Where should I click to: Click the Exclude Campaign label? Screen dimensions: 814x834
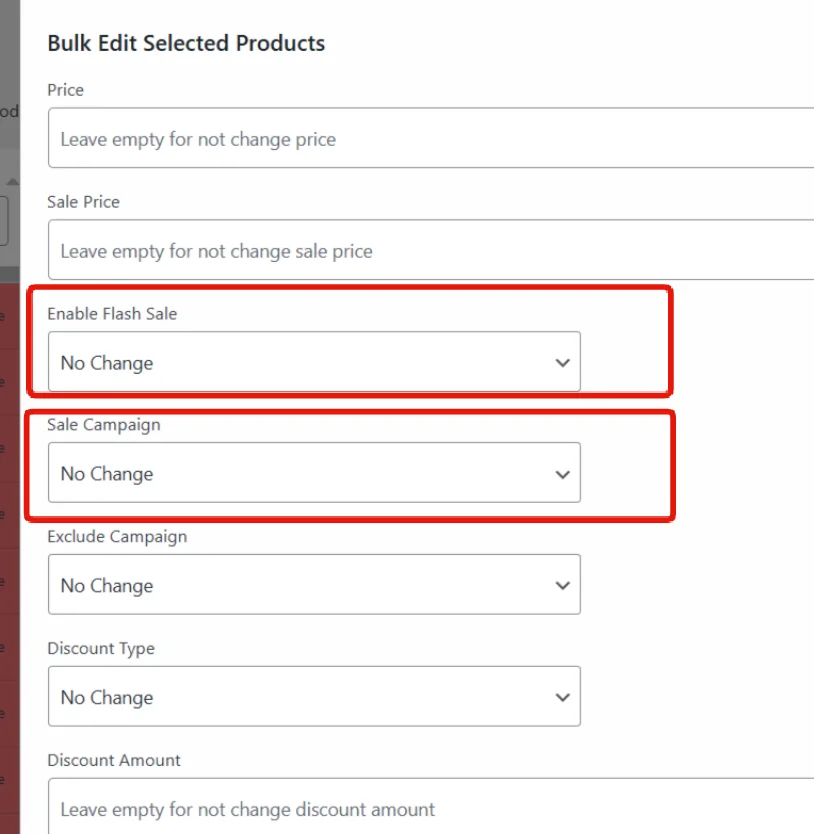[117, 536]
